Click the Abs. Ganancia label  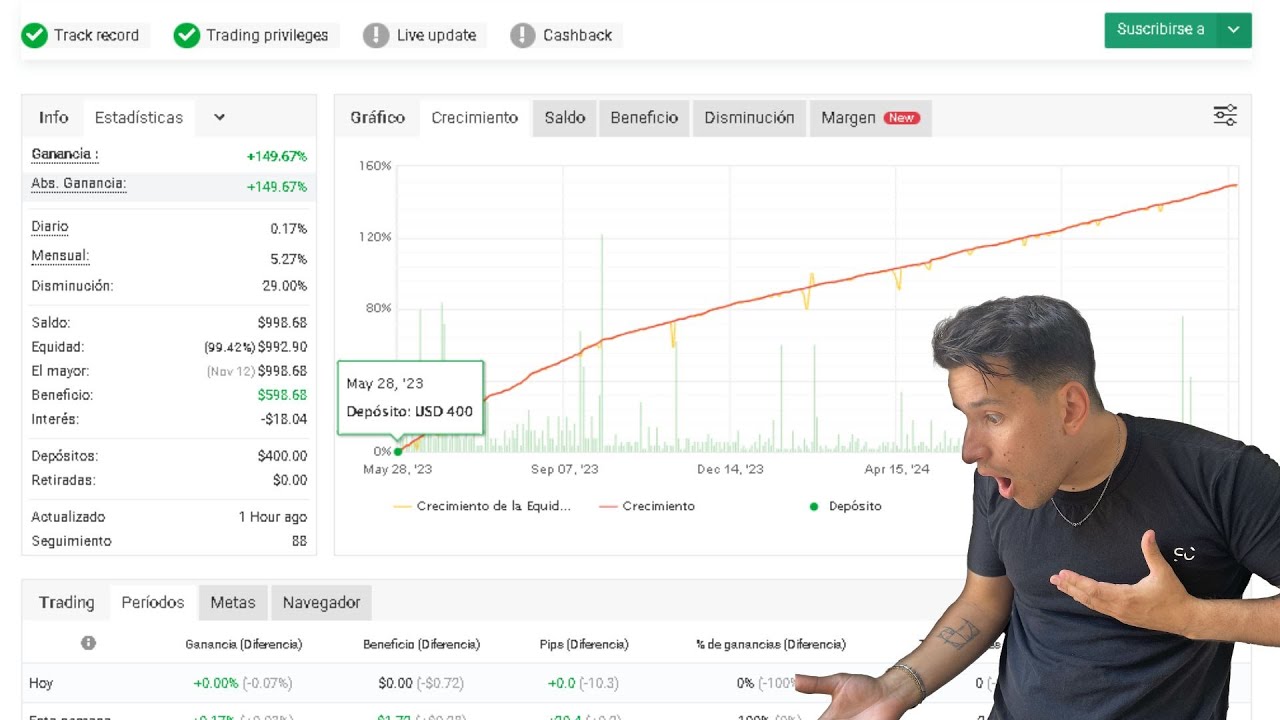coord(78,184)
